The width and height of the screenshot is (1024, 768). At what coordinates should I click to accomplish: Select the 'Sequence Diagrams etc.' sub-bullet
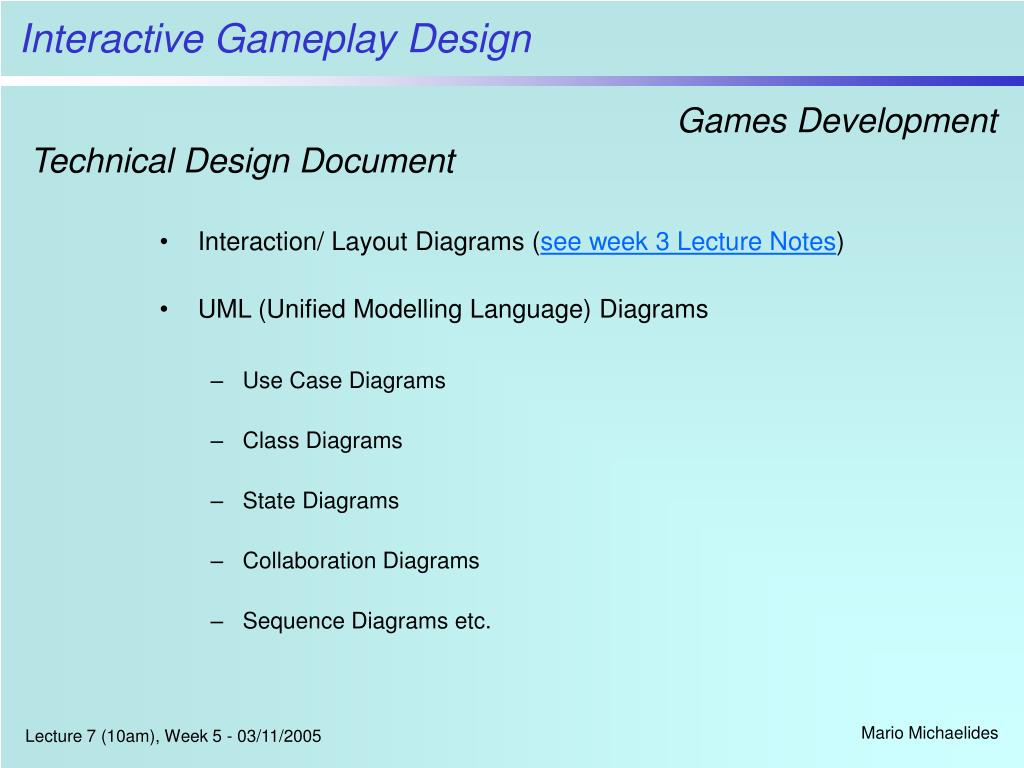click(367, 621)
